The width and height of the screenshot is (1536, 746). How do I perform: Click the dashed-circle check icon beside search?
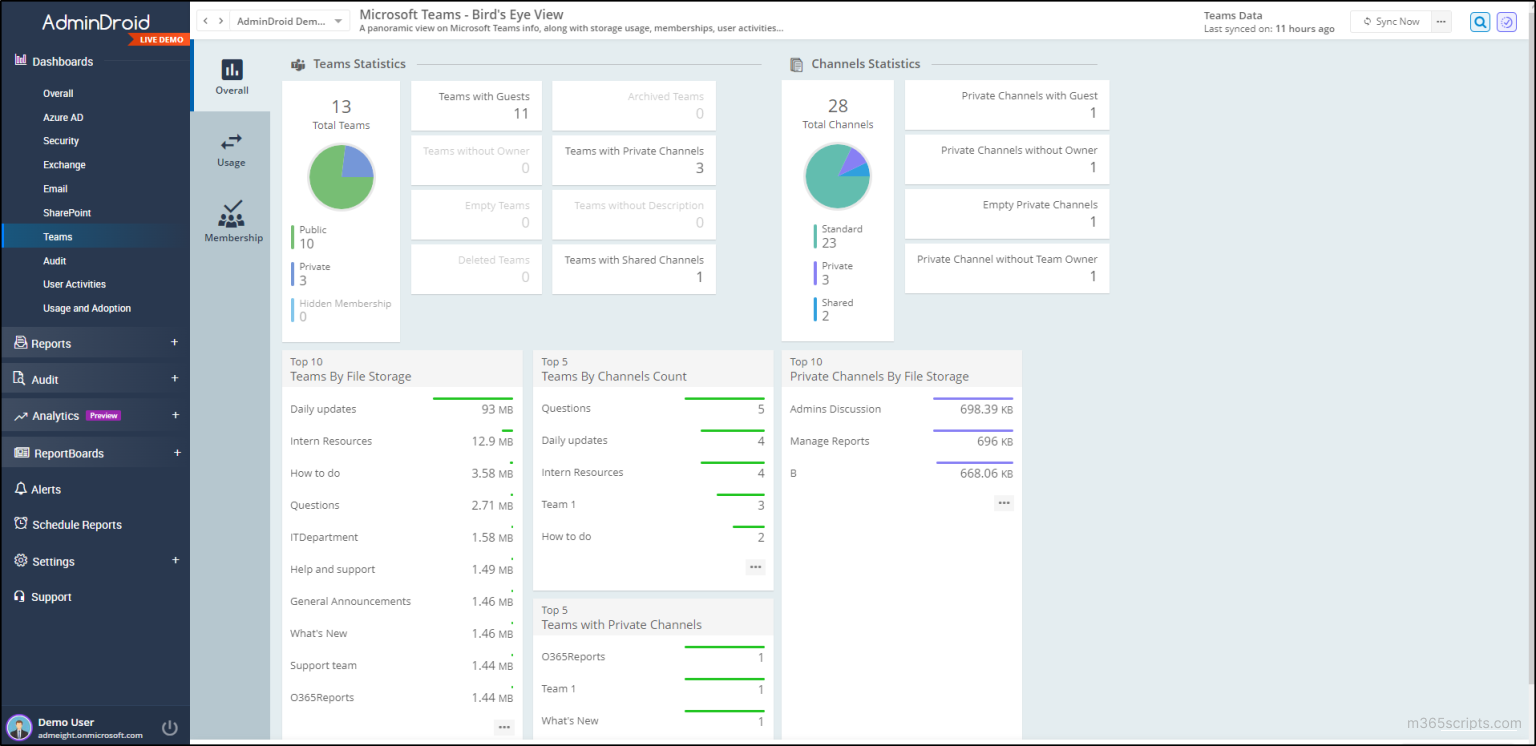pyautogui.click(x=1507, y=21)
